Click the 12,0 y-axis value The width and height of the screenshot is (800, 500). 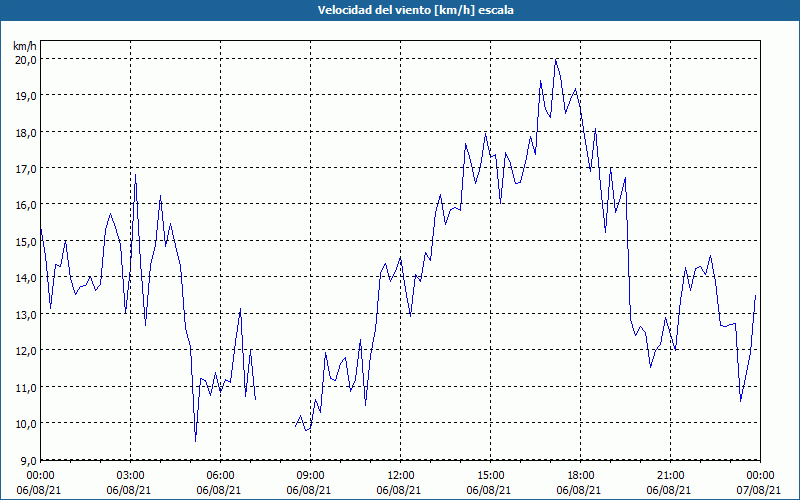click(x=26, y=351)
